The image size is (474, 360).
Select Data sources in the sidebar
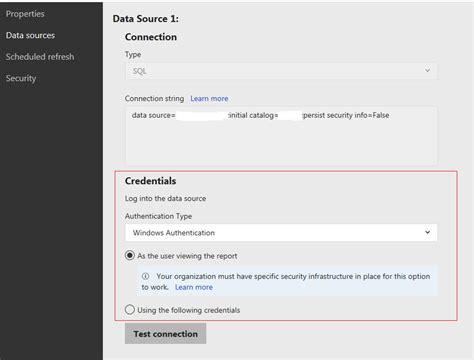pyautogui.click(x=30, y=35)
